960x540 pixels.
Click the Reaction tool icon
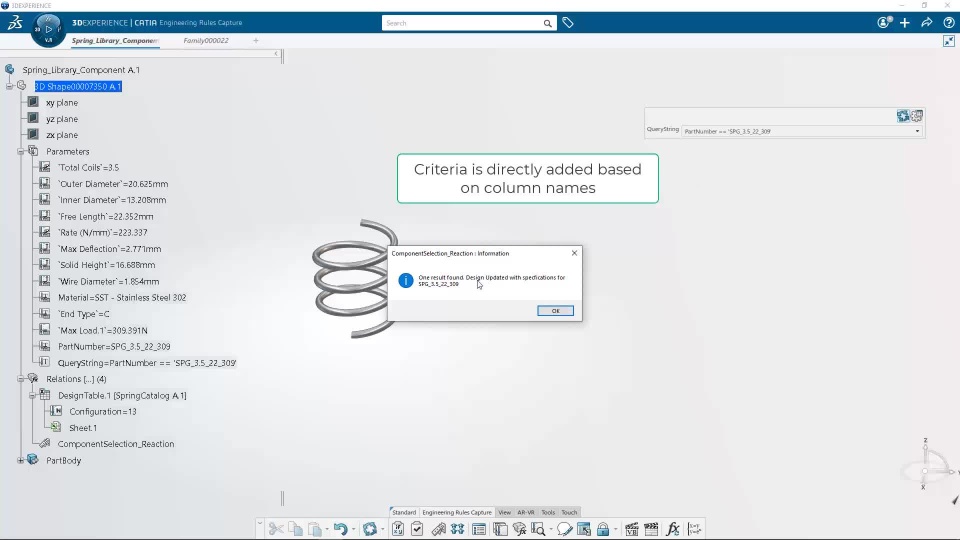(438, 529)
